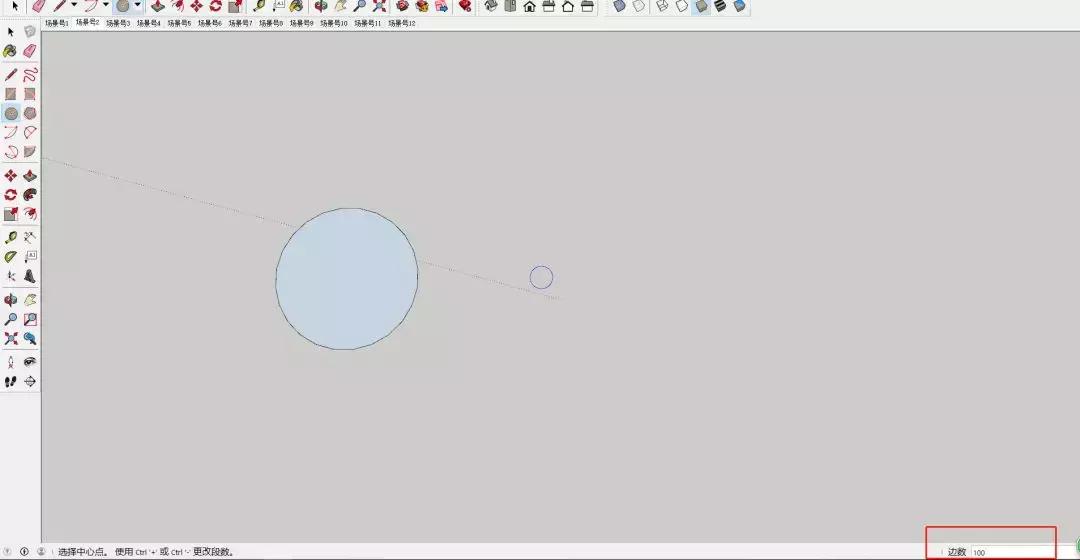Click the drawn circle face in viewport
This screenshot has height=560, width=1080.
pyautogui.click(x=346, y=279)
